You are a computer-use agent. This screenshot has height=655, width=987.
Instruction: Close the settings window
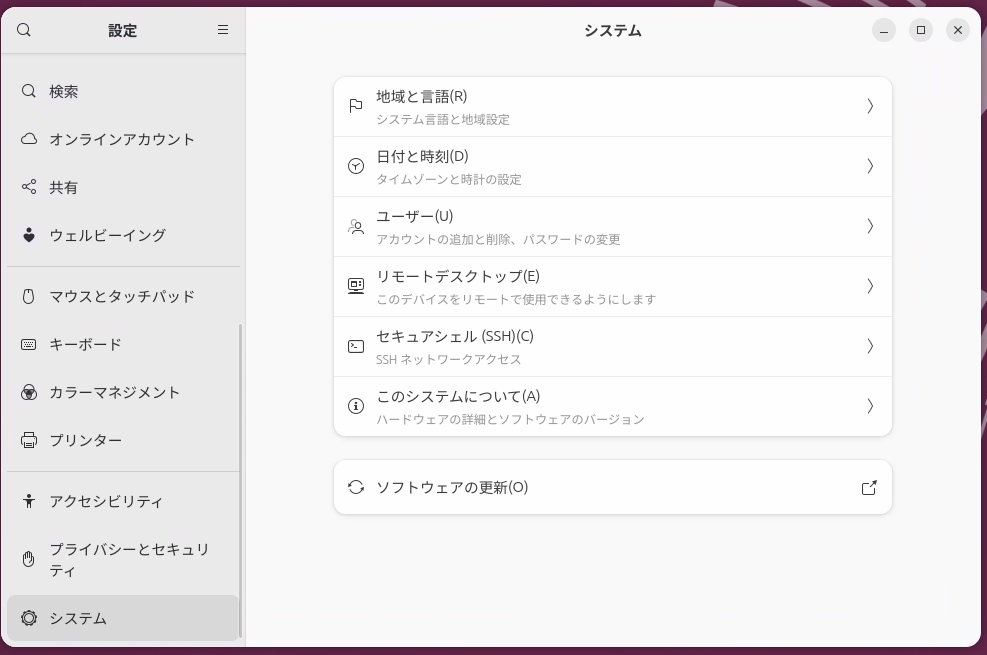(x=958, y=30)
